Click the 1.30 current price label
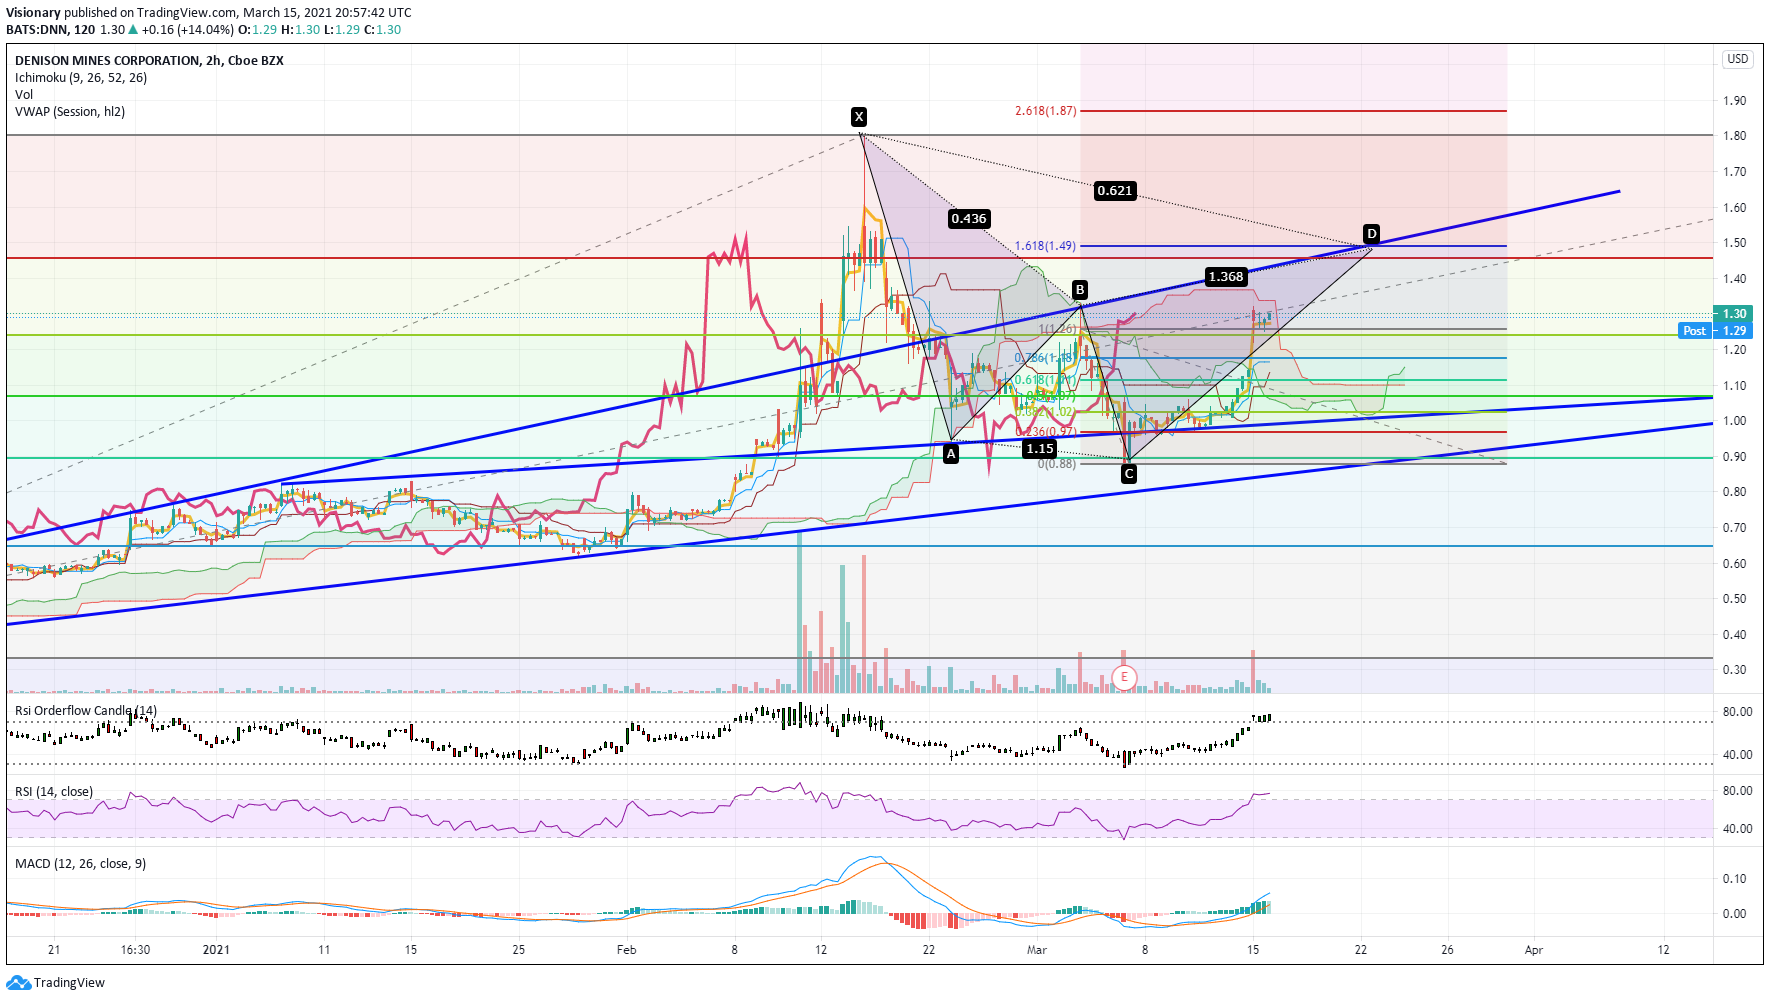The height and width of the screenshot is (1001, 1770). click(x=1734, y=314)
